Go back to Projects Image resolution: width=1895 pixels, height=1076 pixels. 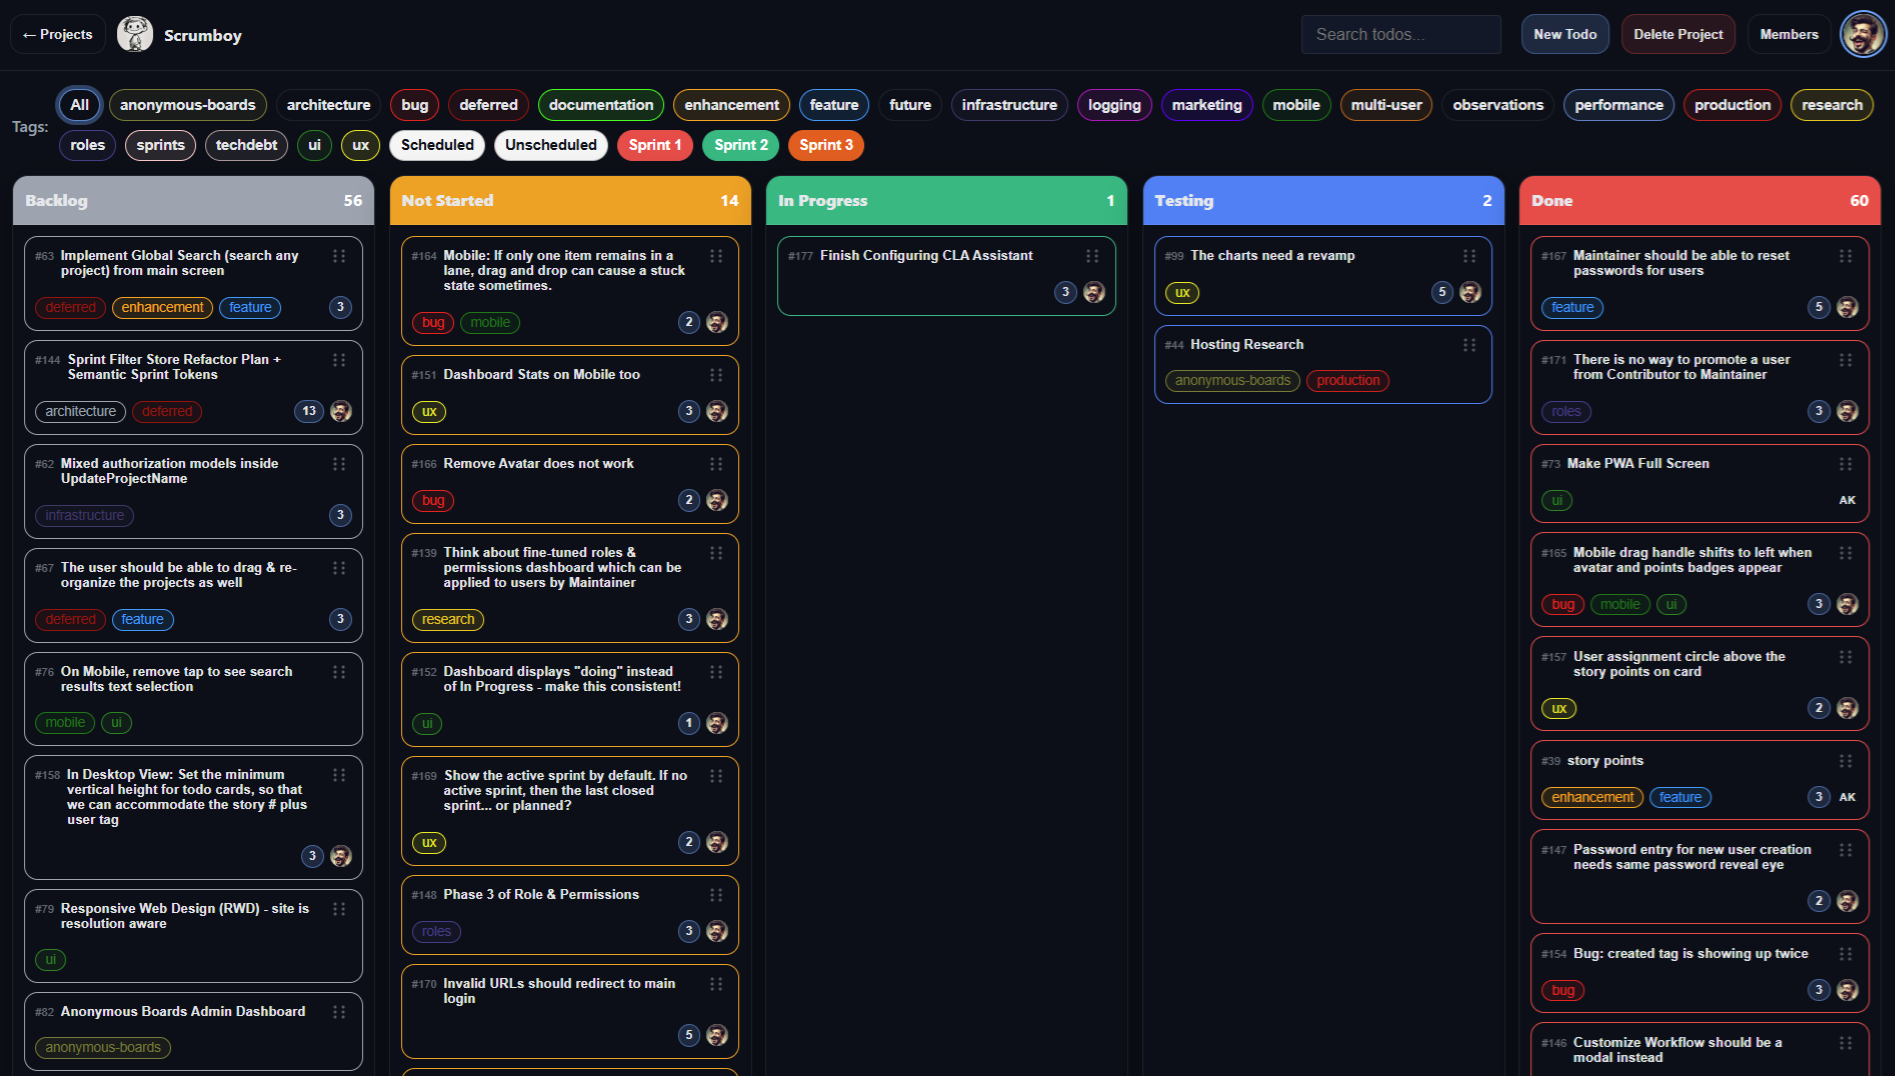58,34
